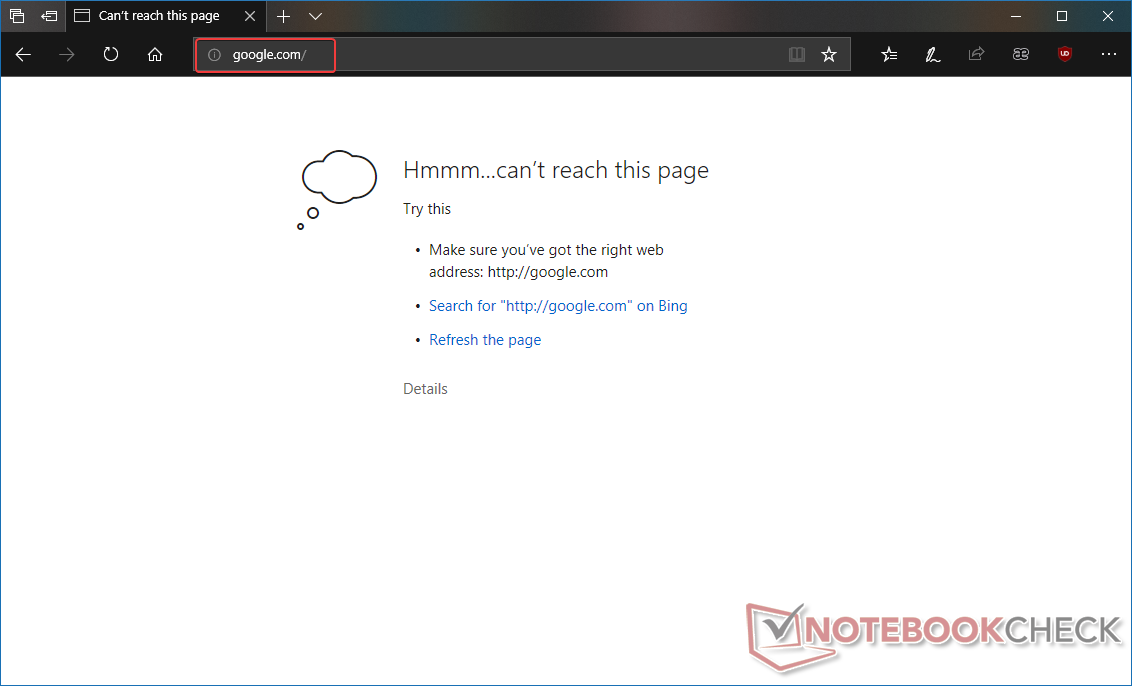The height and width of the screenshot is (686, 1132).
Task: Open the tabs you've set aside
Action: 17,16
